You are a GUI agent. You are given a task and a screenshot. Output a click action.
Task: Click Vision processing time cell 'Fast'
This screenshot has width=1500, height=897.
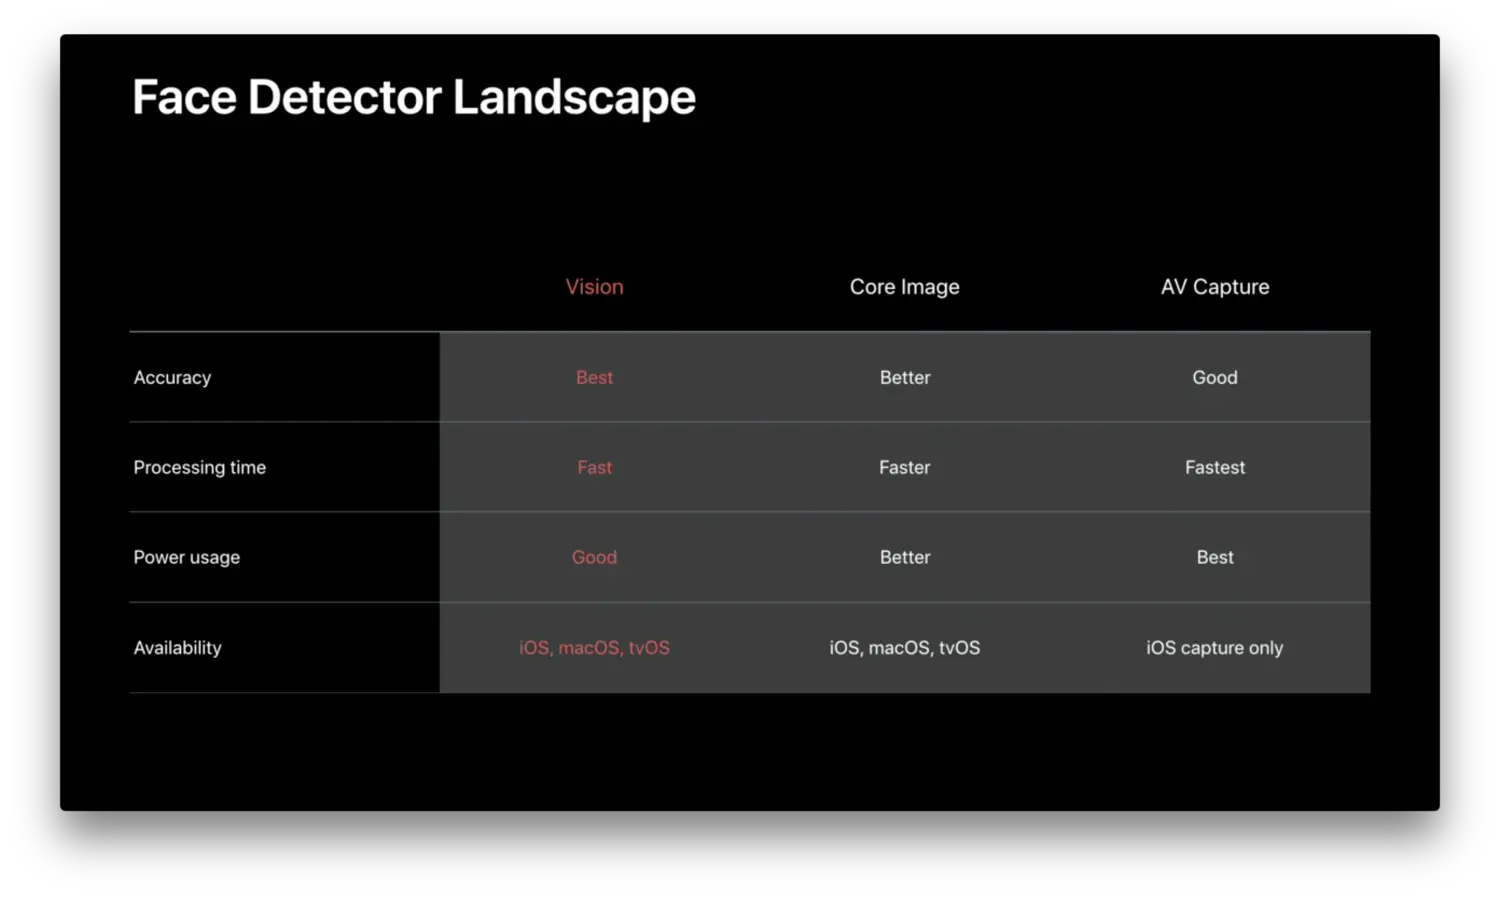pyautogui.click(x=595, y=468)
